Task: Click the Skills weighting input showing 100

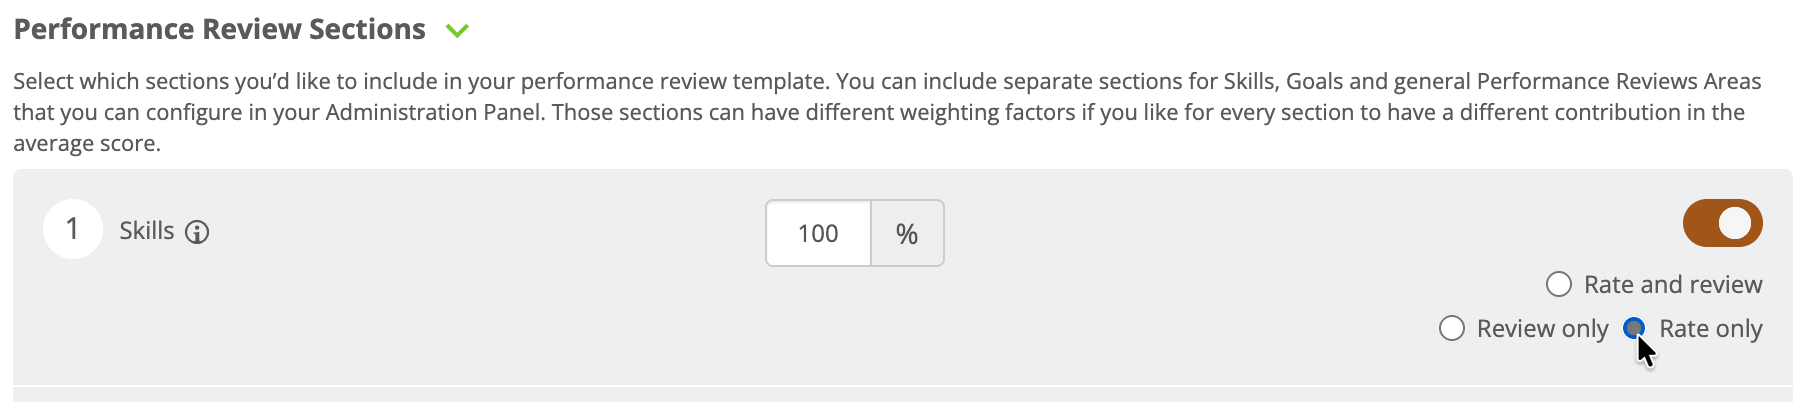Action: (818, 233)
